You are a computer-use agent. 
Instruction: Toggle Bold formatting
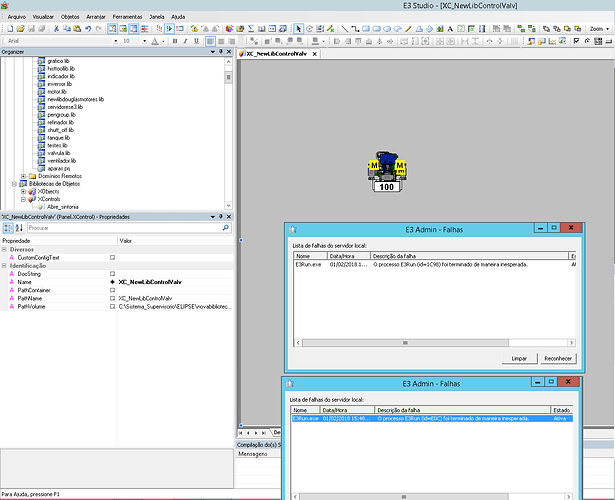(x=175, y=41)
